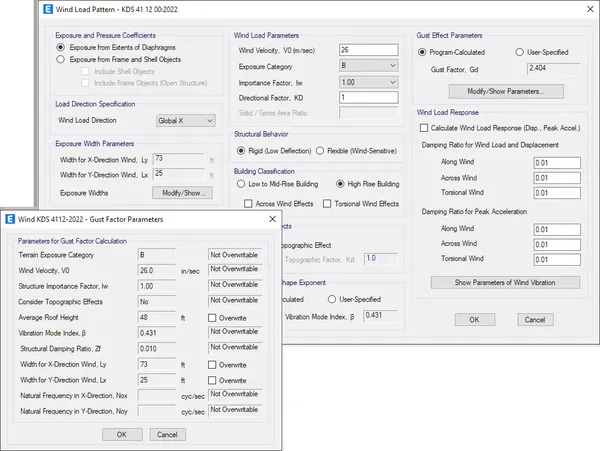The height and width of the screenshot is (451, 600).
Task: Select Flexible (Wind-Sensitive) structural behavior
Action: tap(320, 151)
